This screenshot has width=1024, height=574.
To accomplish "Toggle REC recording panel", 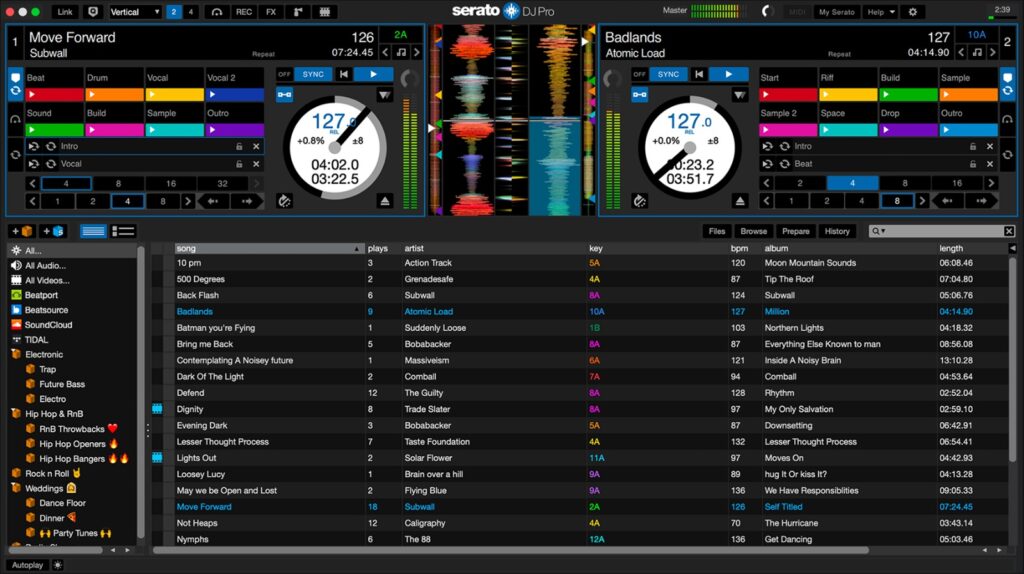I will (x=244, y=12).
